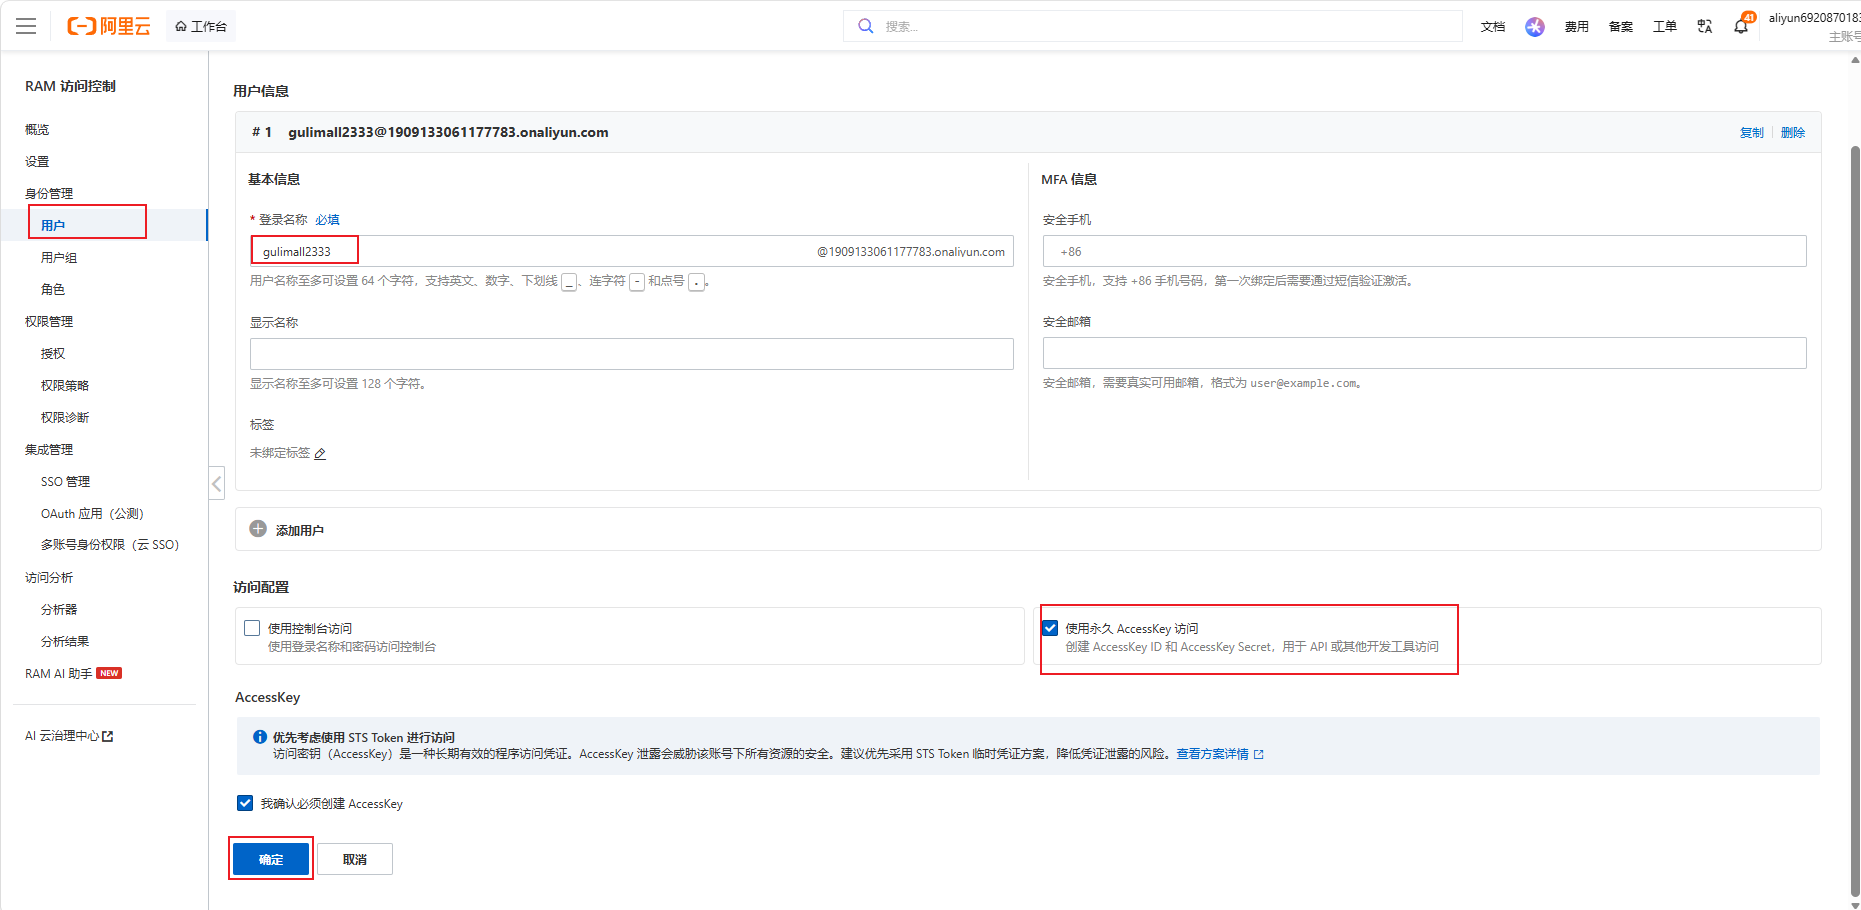The image size is (1861, 910).
Task: Open the AI assistant star icon
Action: point(1534,27)
